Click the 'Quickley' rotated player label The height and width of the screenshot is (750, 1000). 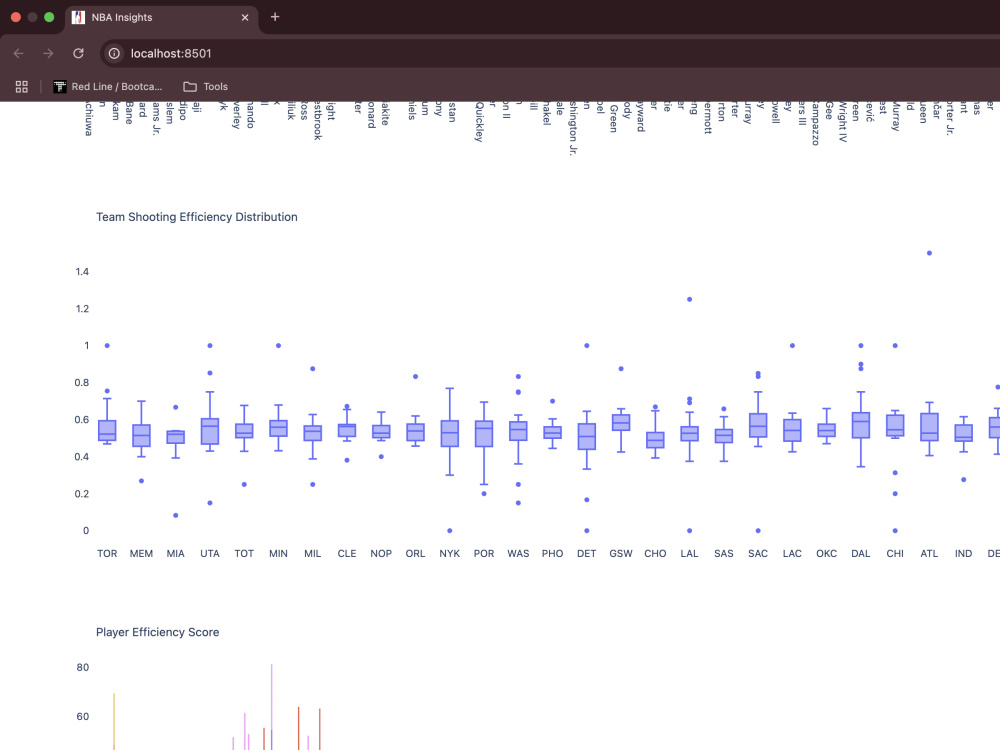479,122
